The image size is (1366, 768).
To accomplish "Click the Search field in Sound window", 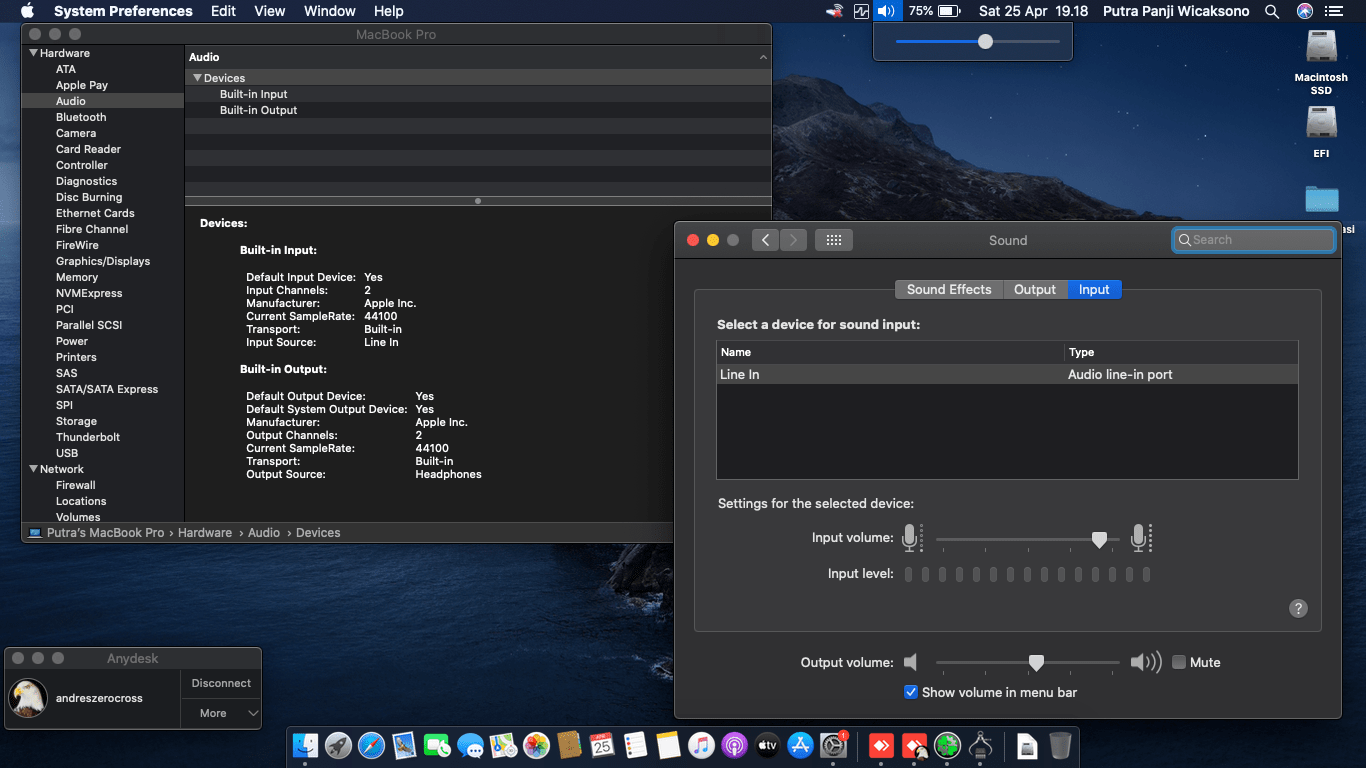I will pyautogui.click(x=1254, y=240).
